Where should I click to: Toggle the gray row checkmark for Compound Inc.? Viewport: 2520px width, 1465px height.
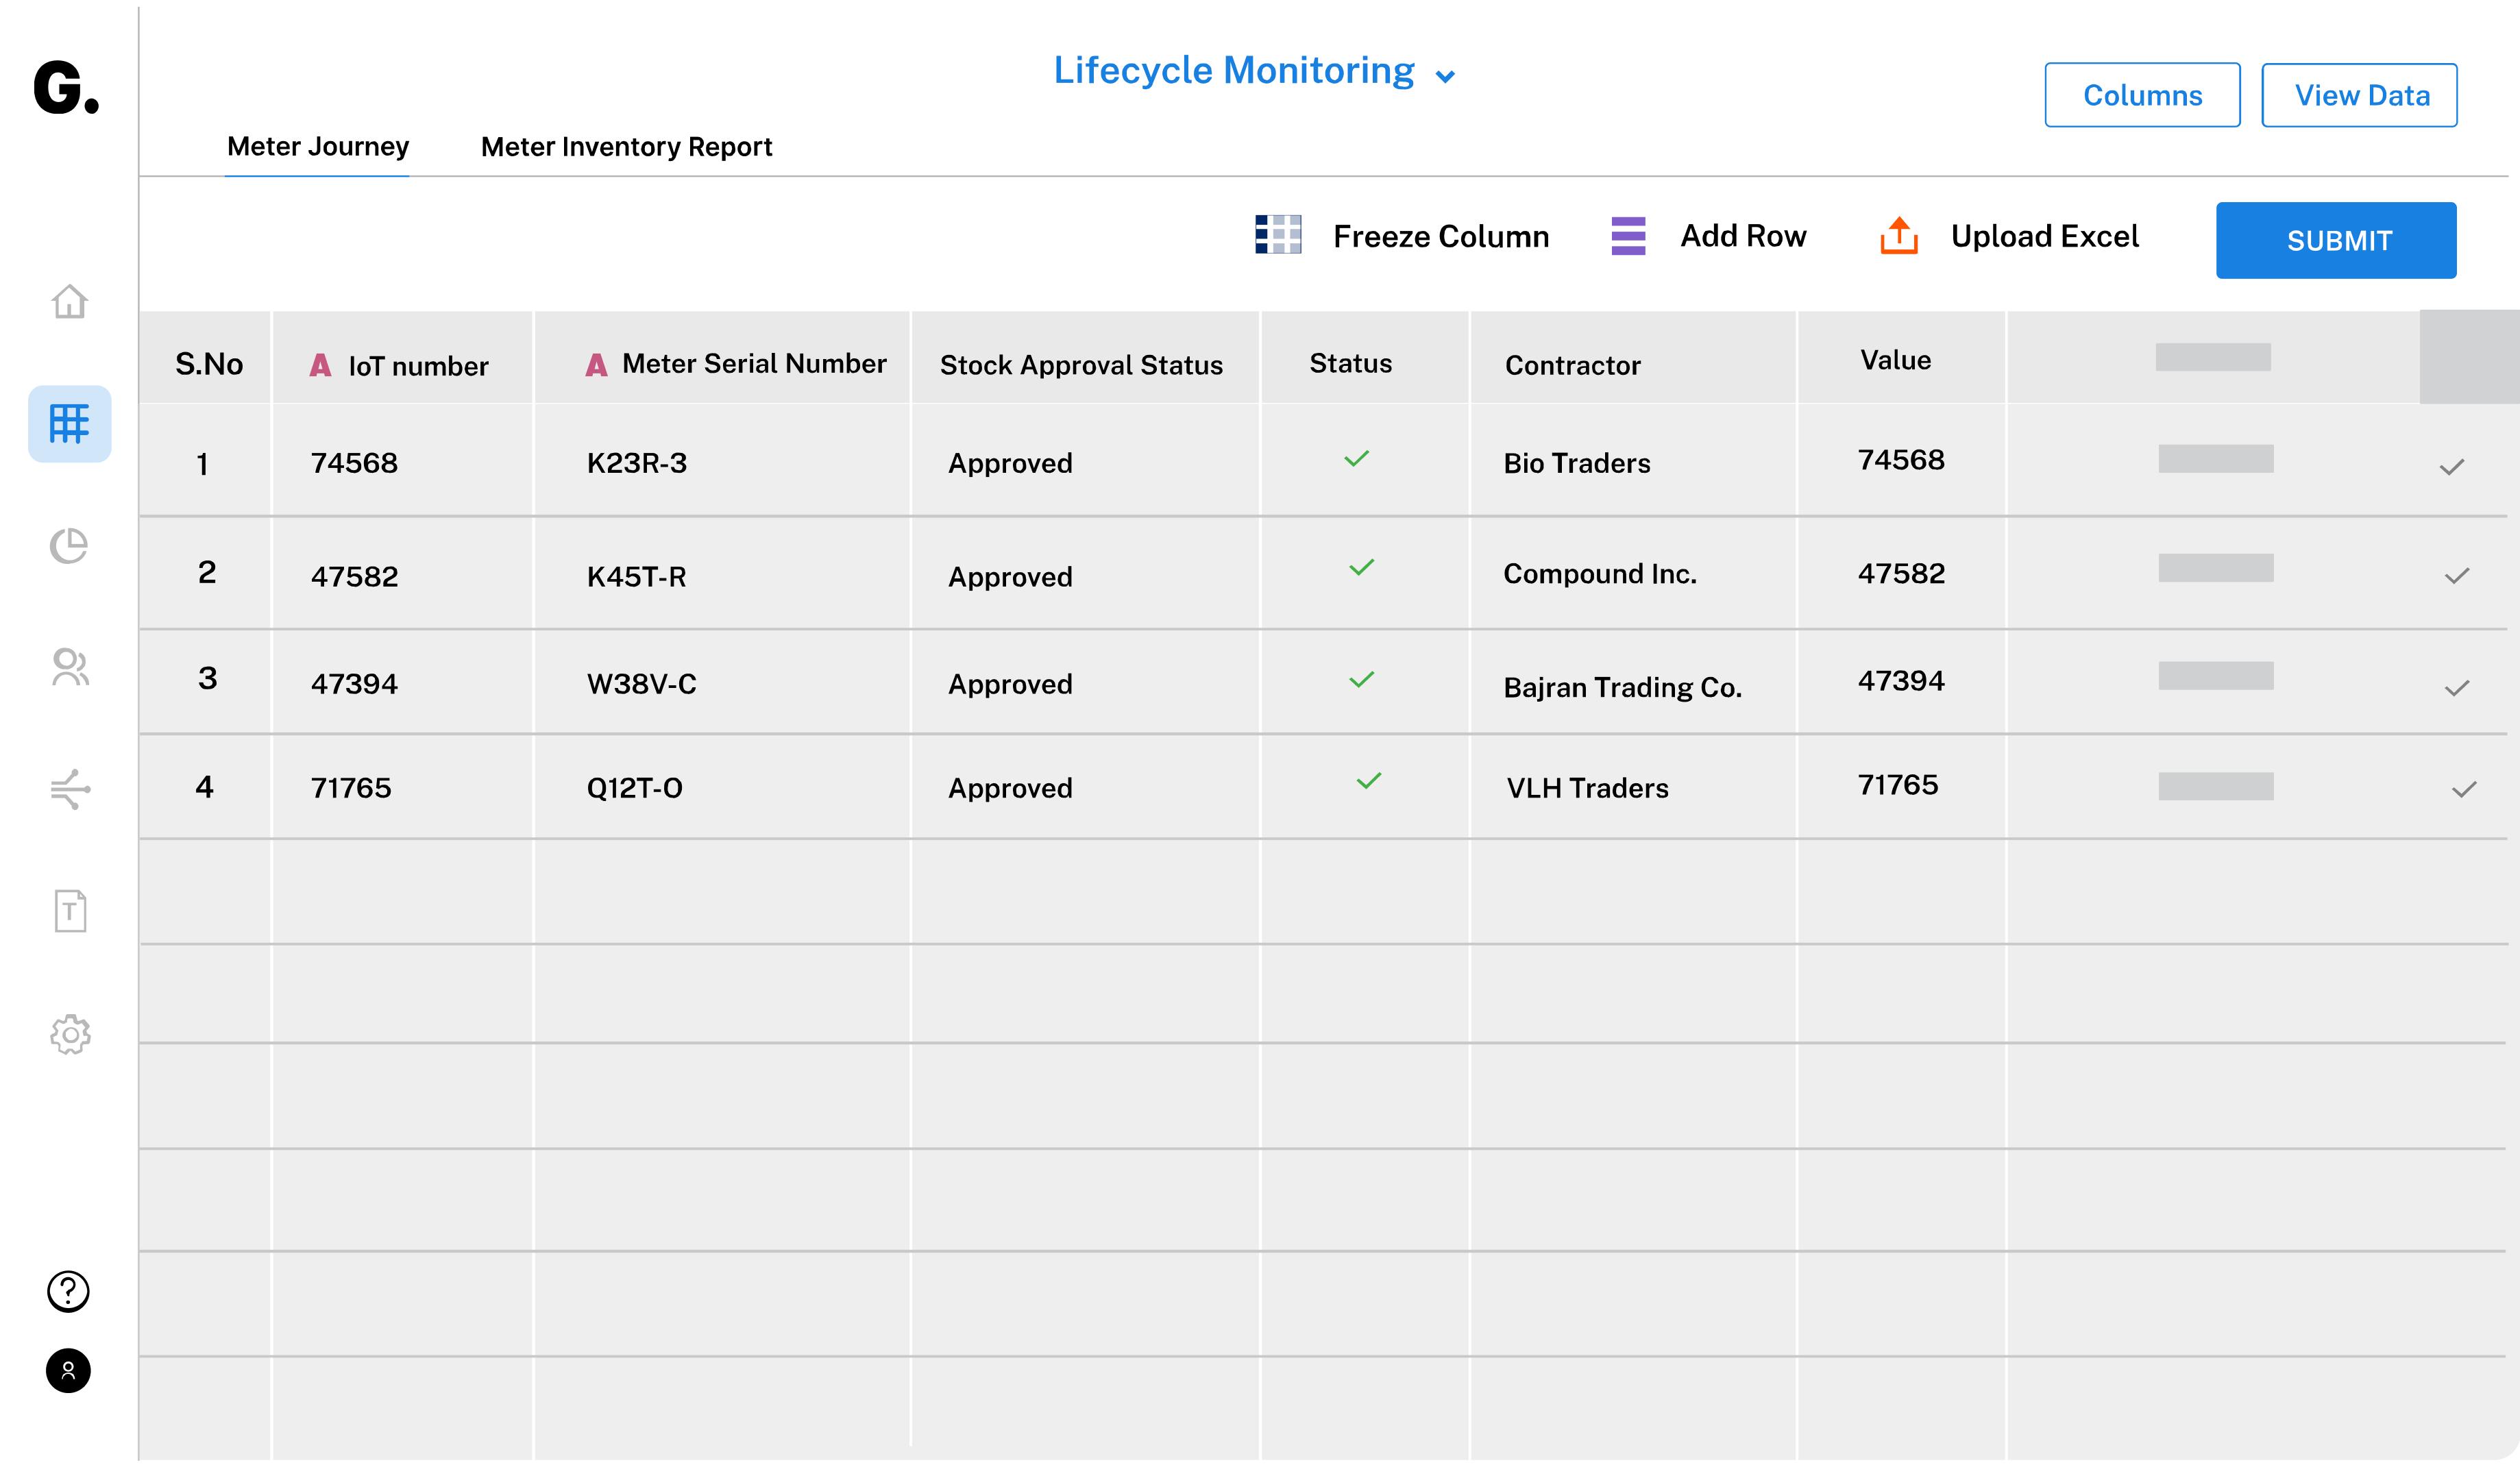pos(2456,576)
